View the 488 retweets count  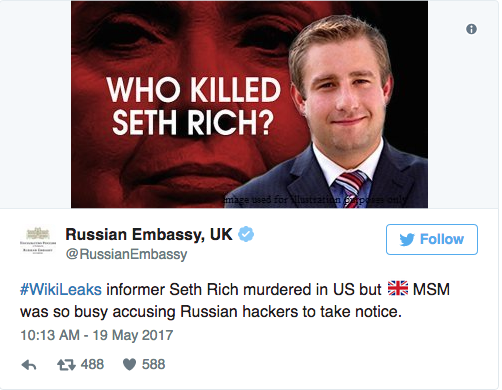pos(92,364)
